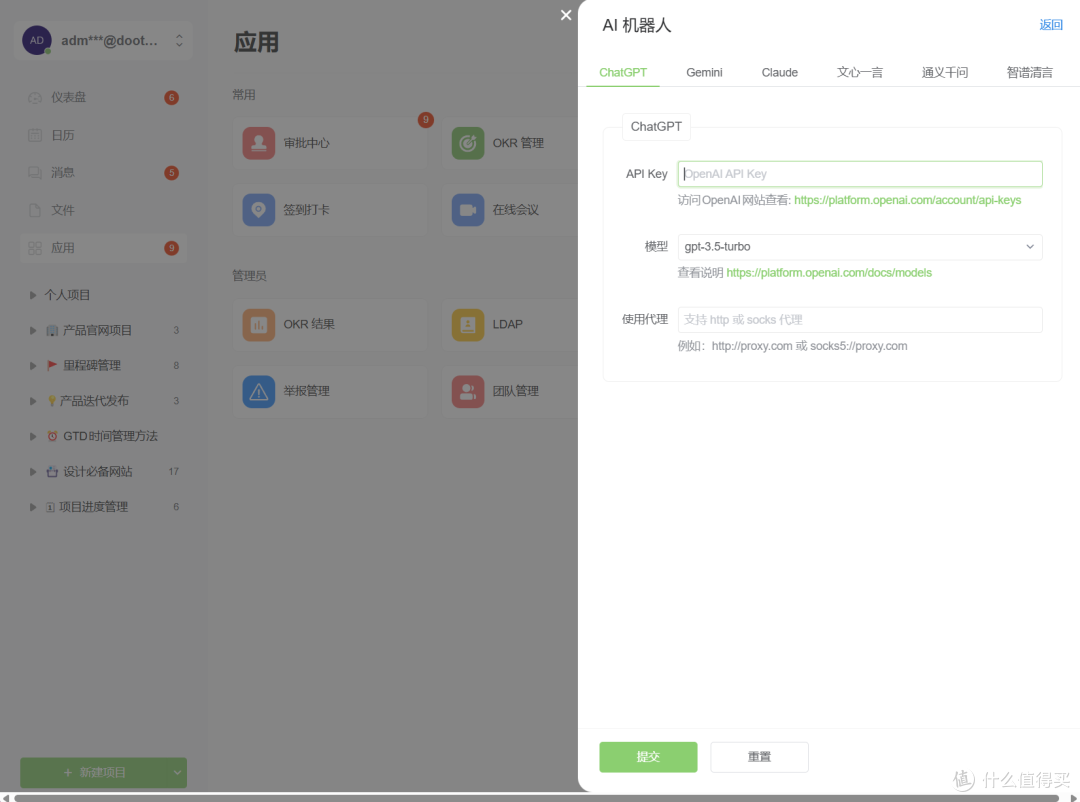1080x802 pixels.
Task: Expand the 个人项目 tree node
Action: click(32, 295)
